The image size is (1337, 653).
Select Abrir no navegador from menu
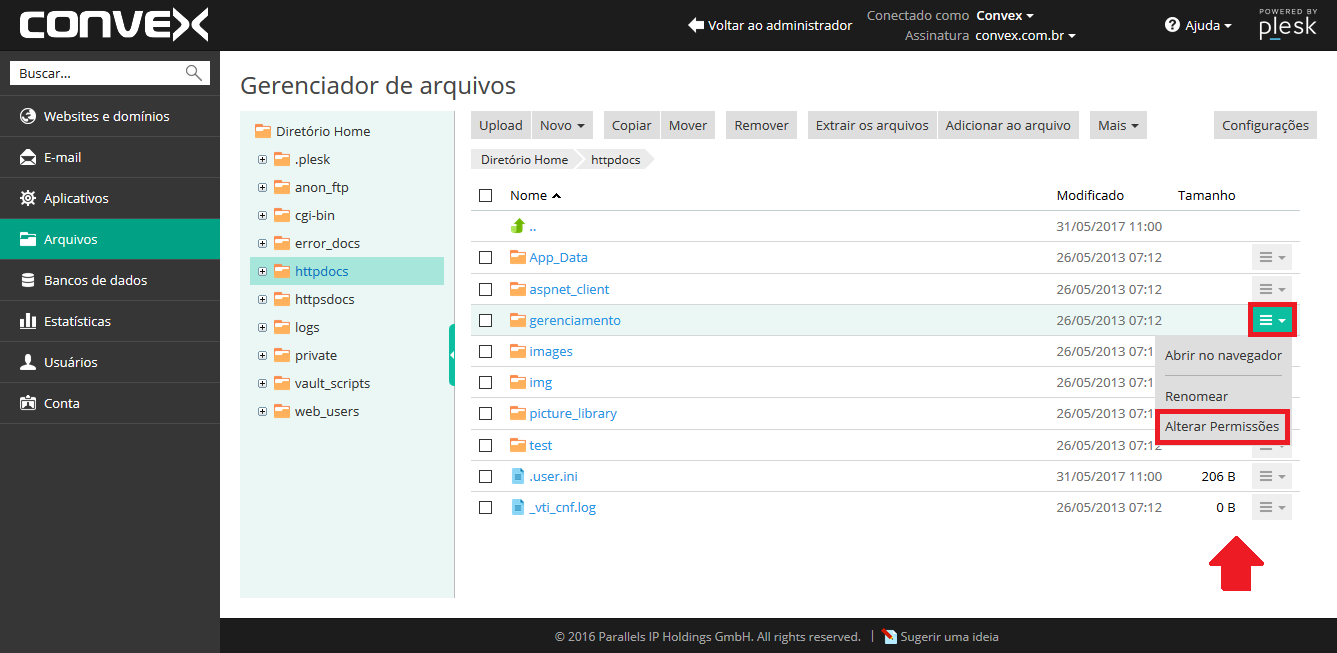1223,355
